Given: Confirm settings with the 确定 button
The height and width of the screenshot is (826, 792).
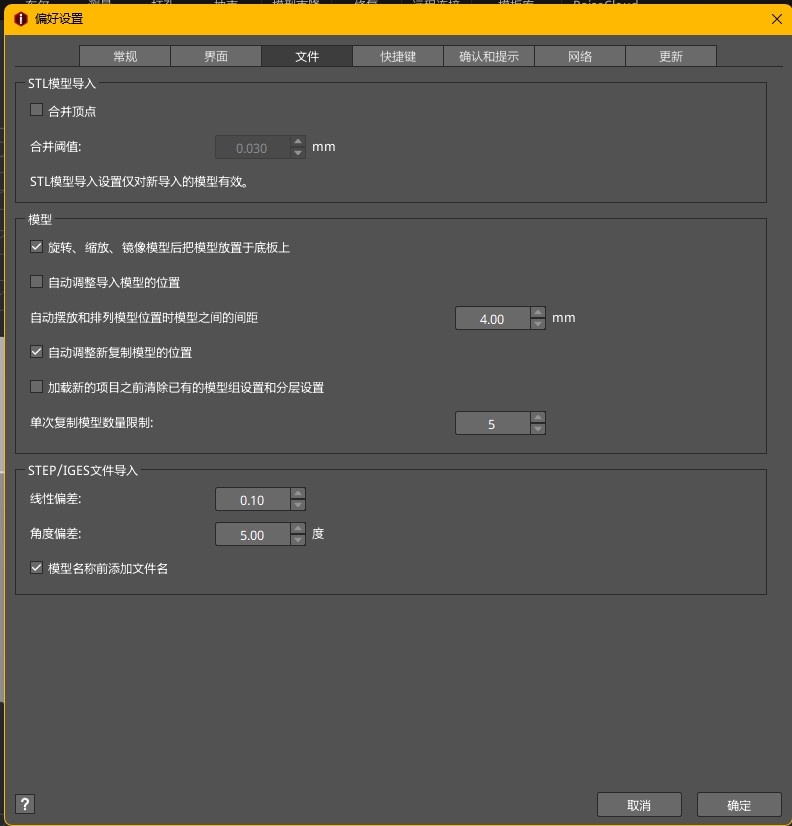Looking at the screenshot, I should pos(739,804).
